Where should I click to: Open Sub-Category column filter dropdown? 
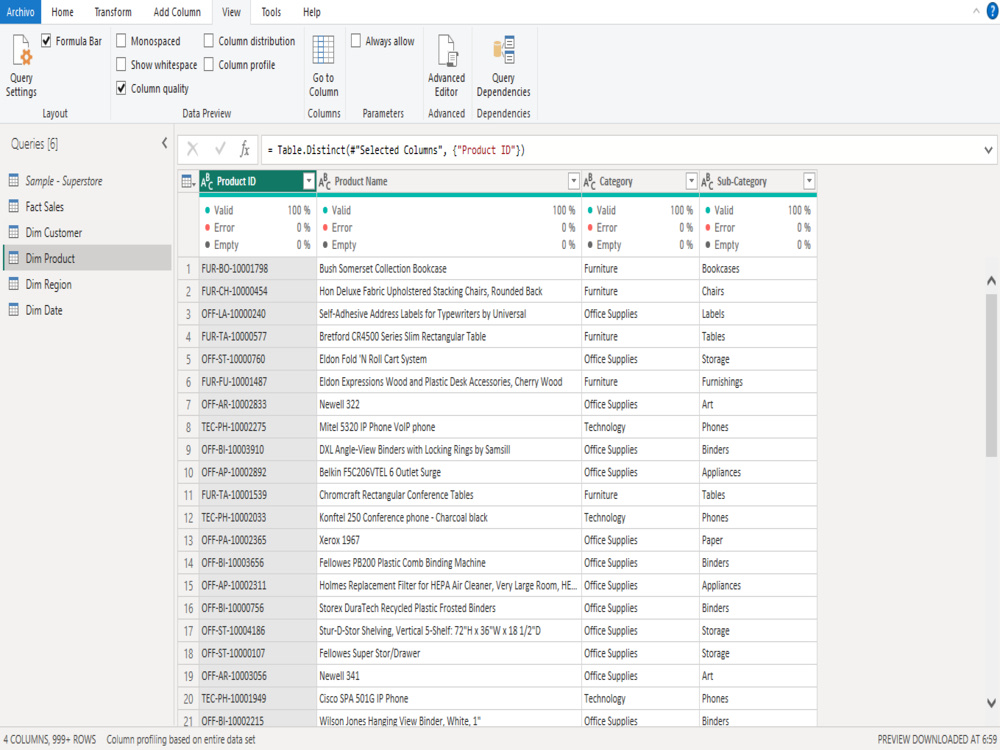[809, 181]
